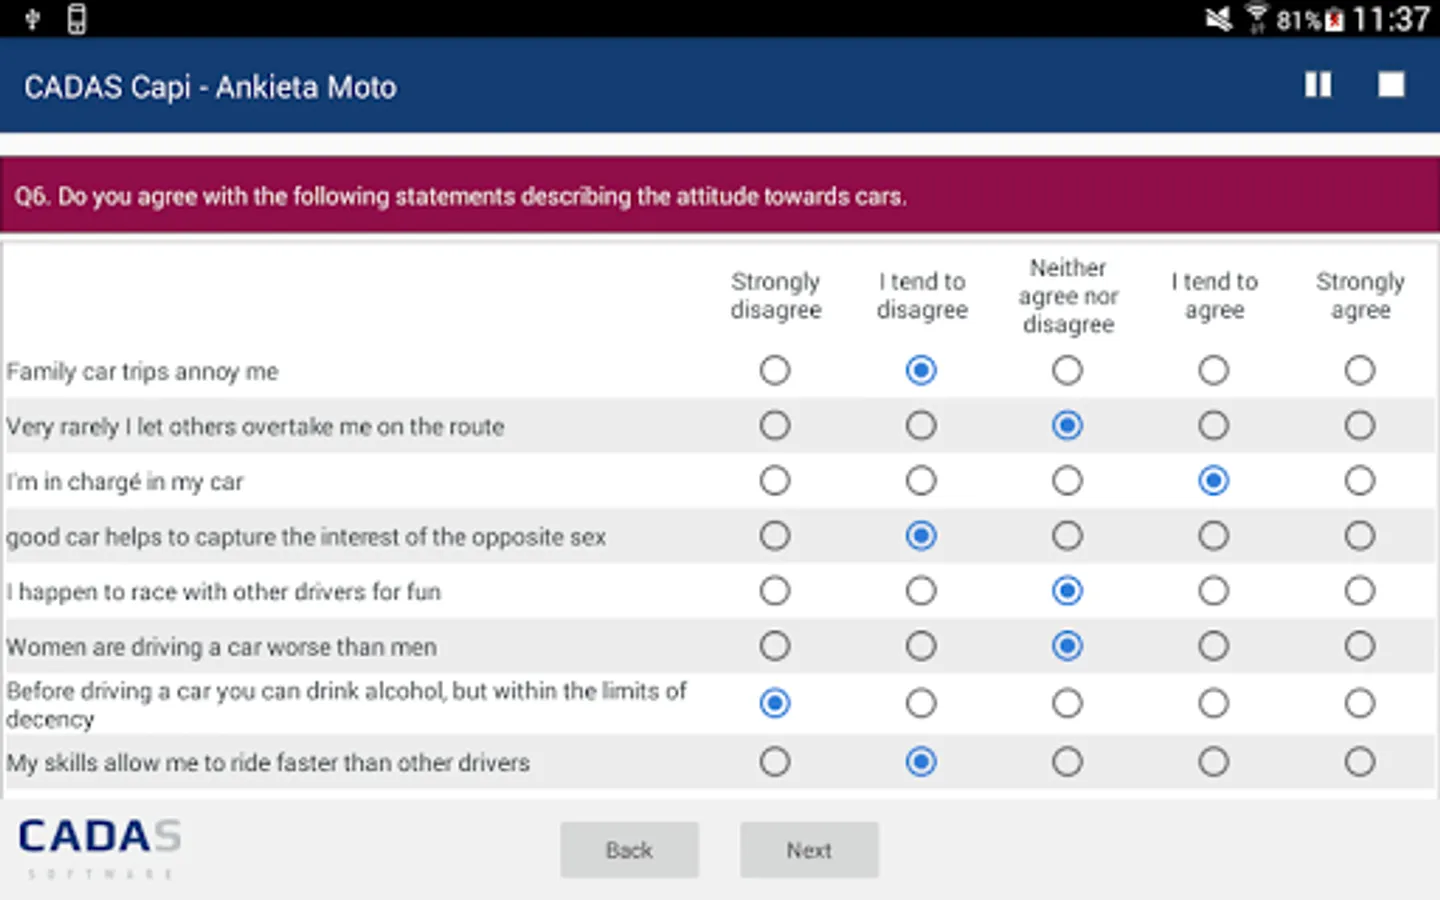Stop the survey with the stop icon
This screenshot has width=1440, height=900.
click(x=1391, y=85)
